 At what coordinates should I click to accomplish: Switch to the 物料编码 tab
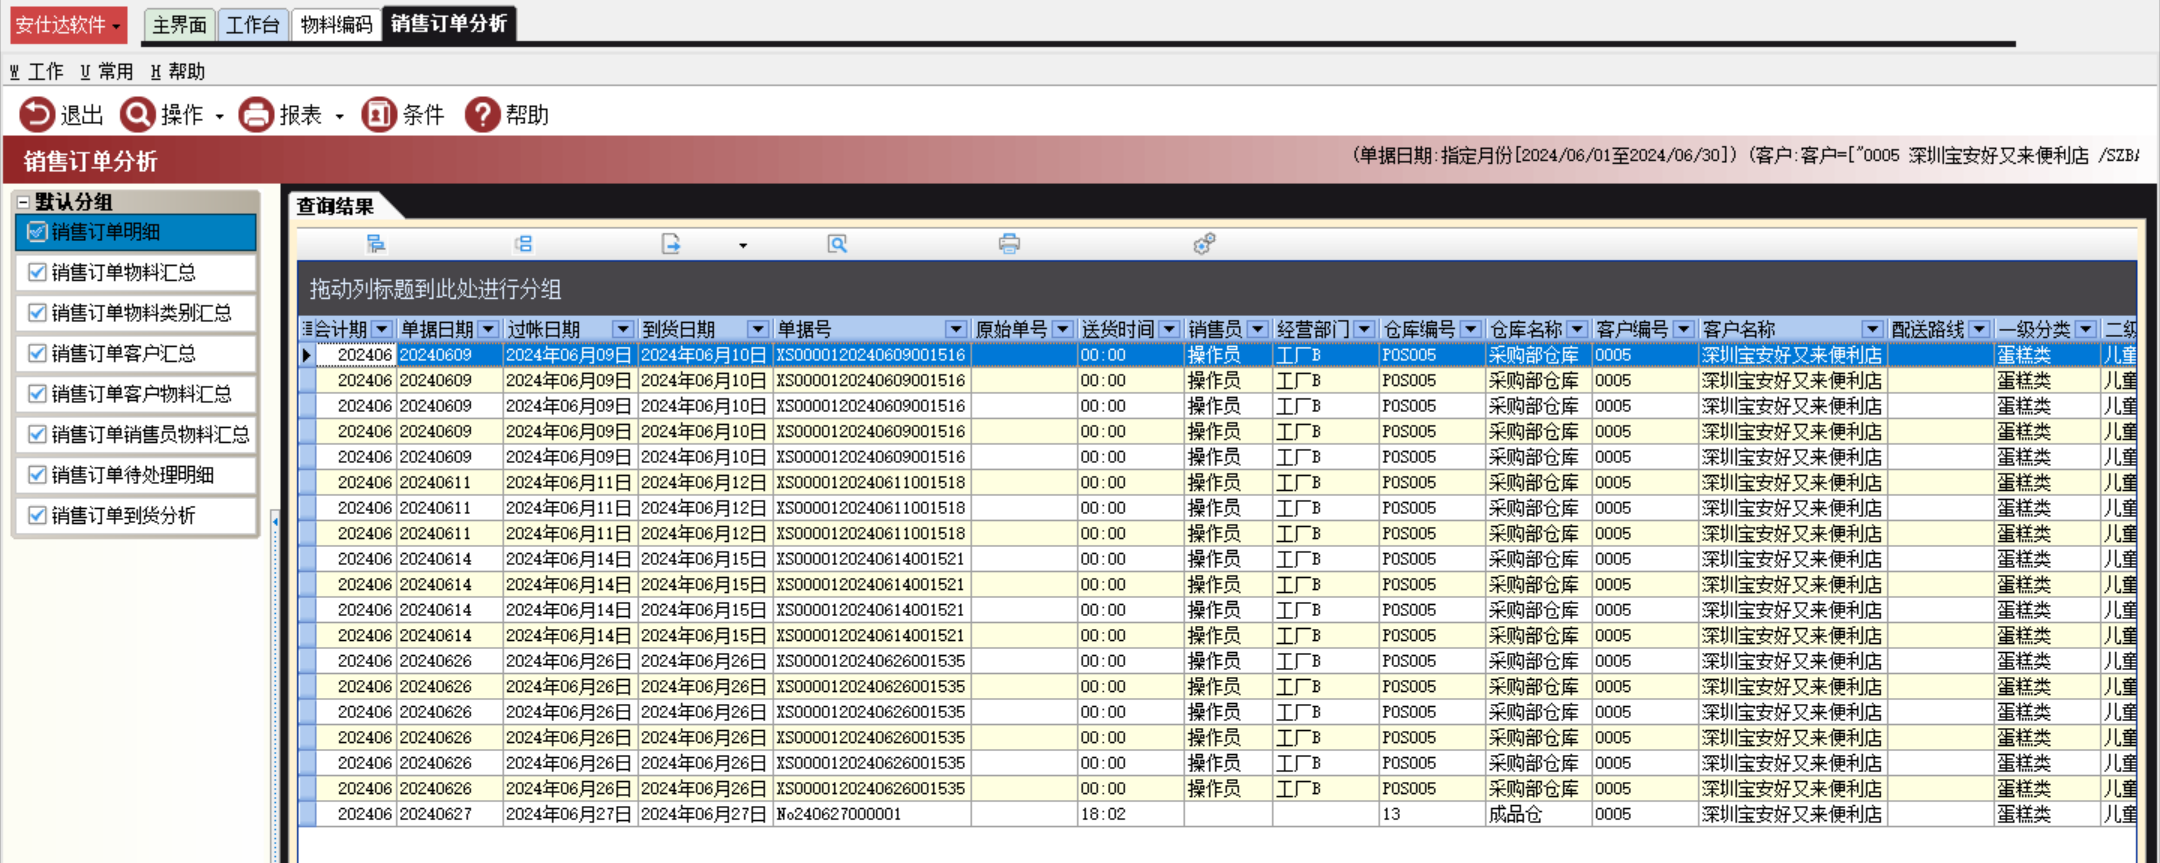pos(336,25)
